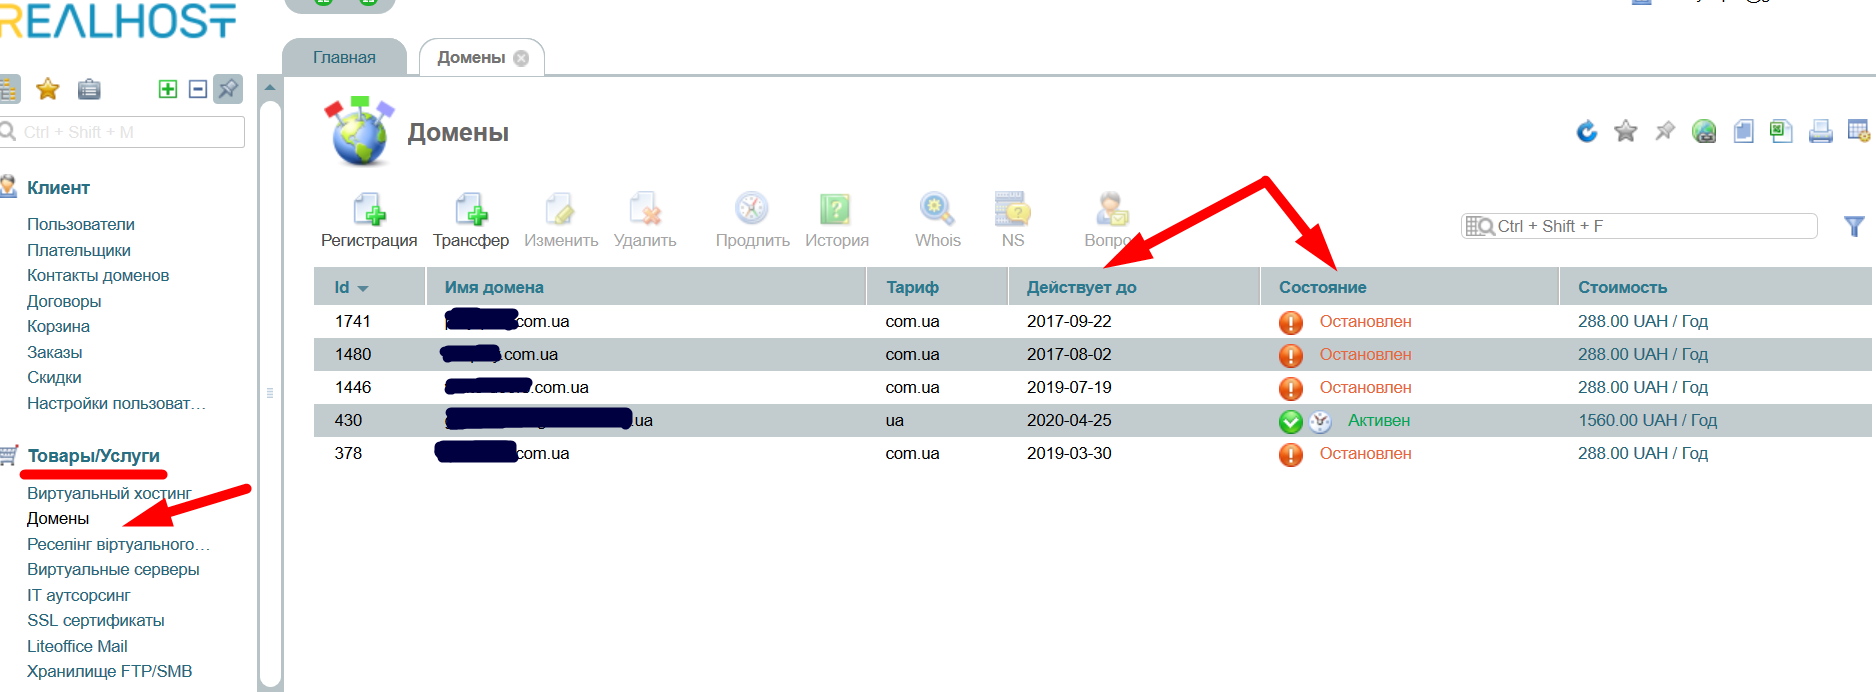Open the Трансфер domain transfer tool
The image size is (1876, 692).
(x=471, y=210)
